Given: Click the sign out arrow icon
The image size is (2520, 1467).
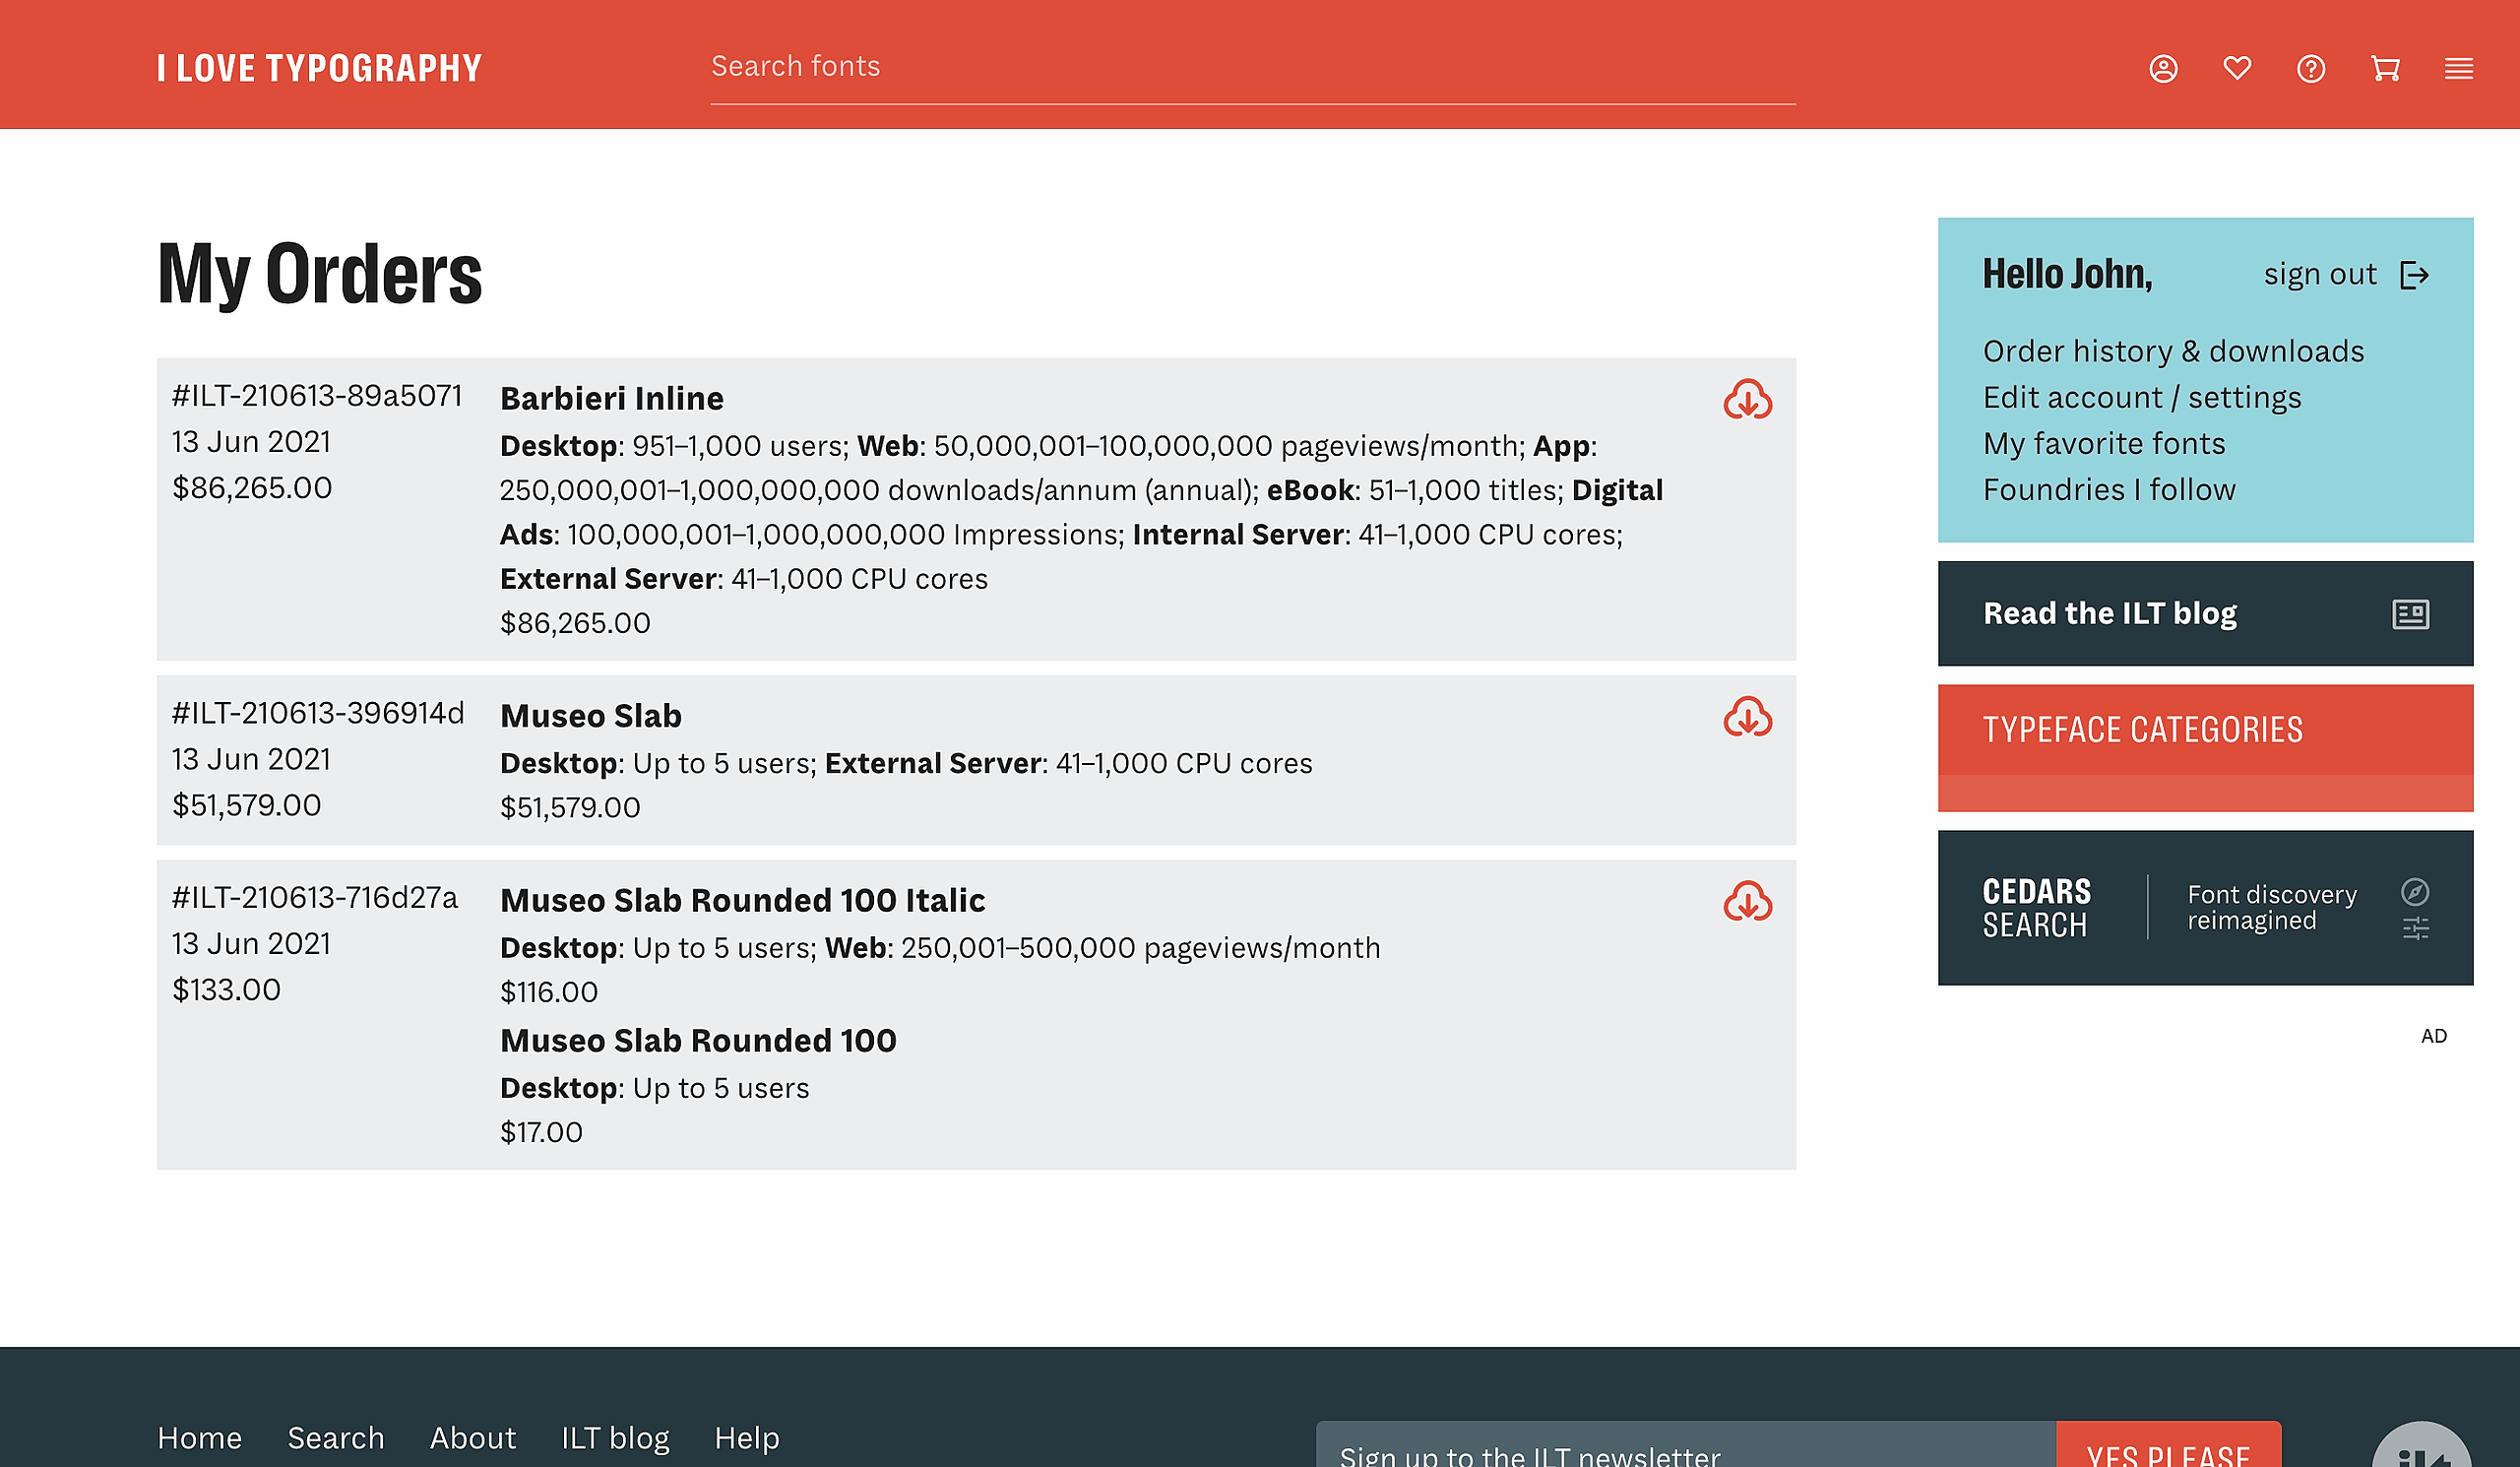Looking at the screenshot, I should click(x=2414, y=275).
